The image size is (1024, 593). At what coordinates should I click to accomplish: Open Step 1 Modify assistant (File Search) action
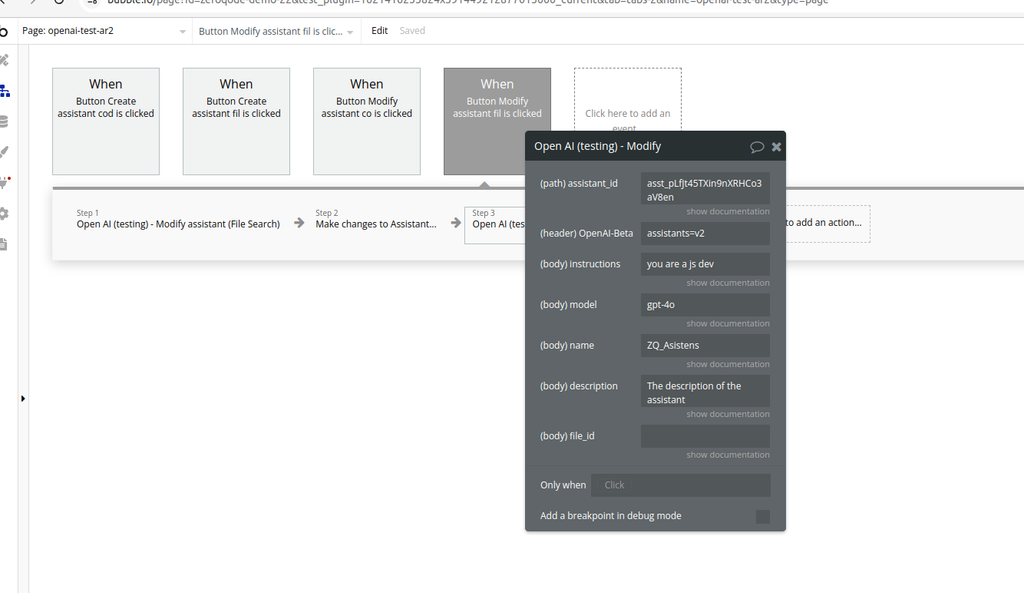pos(178,219)
